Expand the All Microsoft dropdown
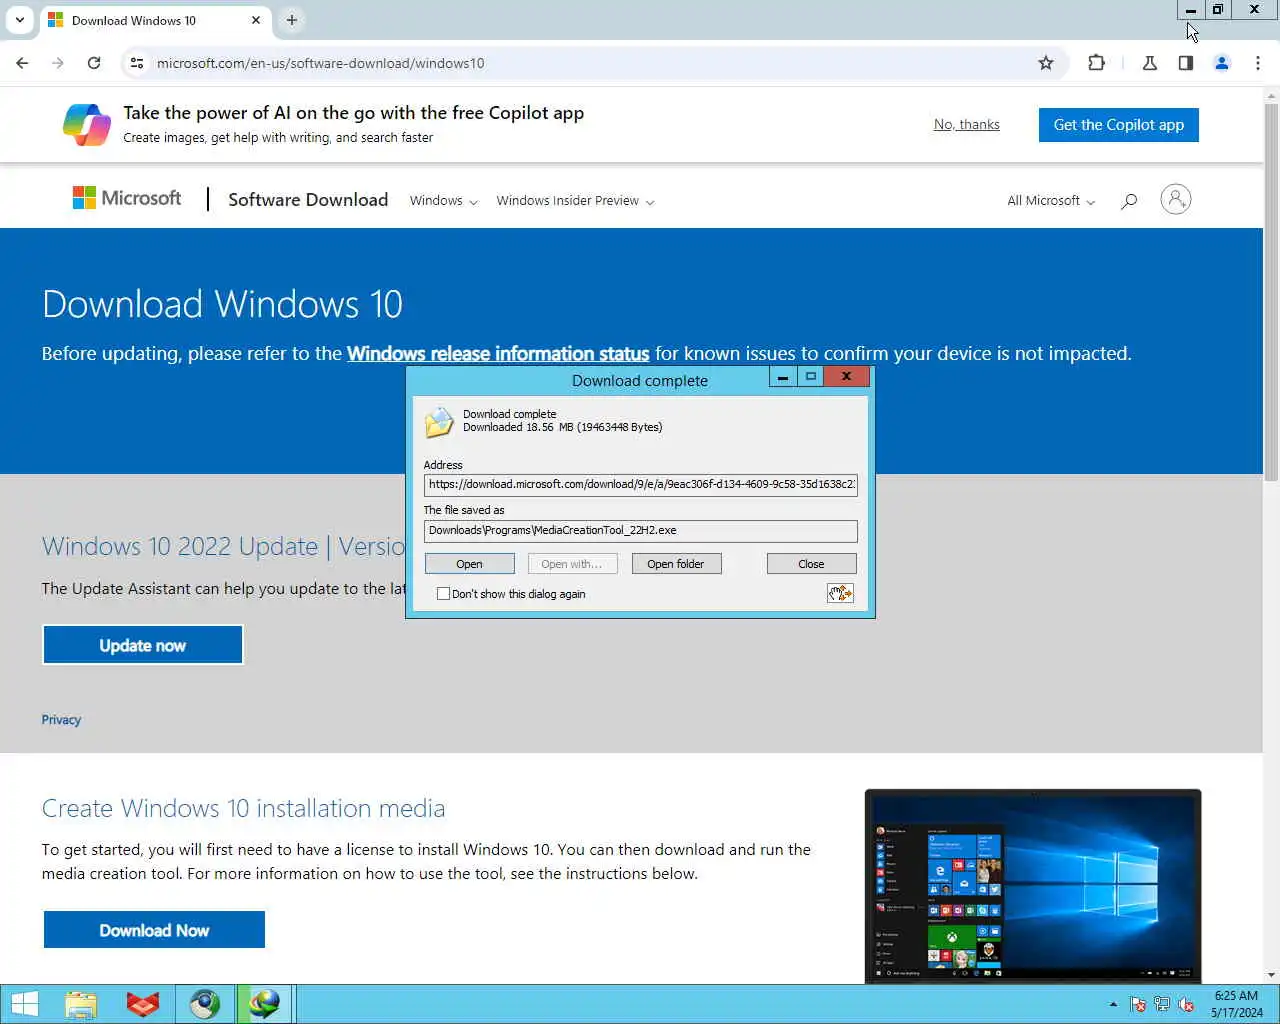This screenshot has height=1024, width=1280. coord(1050,201)
